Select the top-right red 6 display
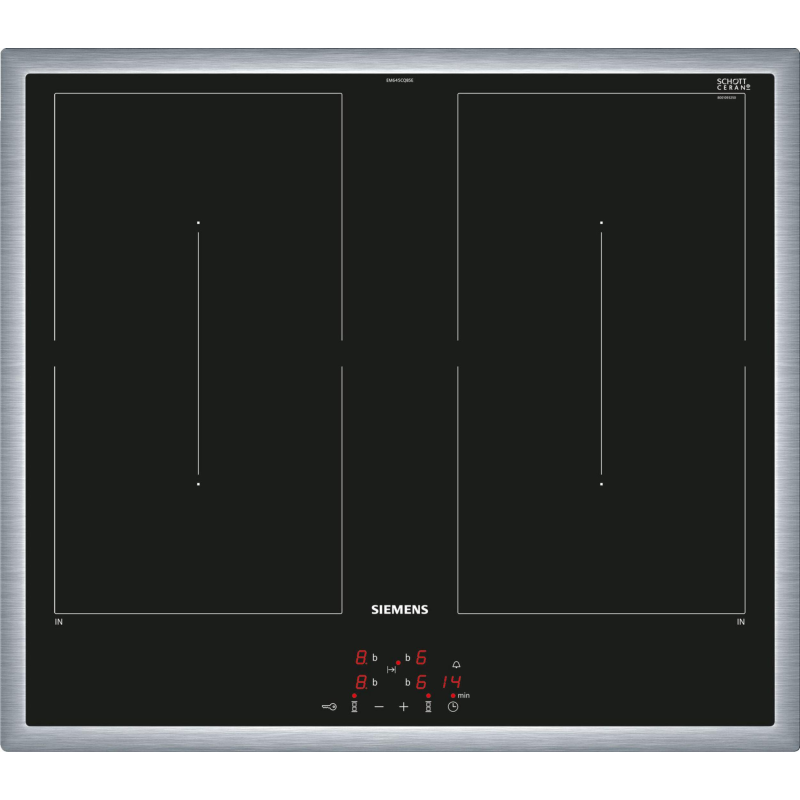Image resolution: width=800 pixels, height=800 pixels. pyautogui.click(x=422, y=658)
